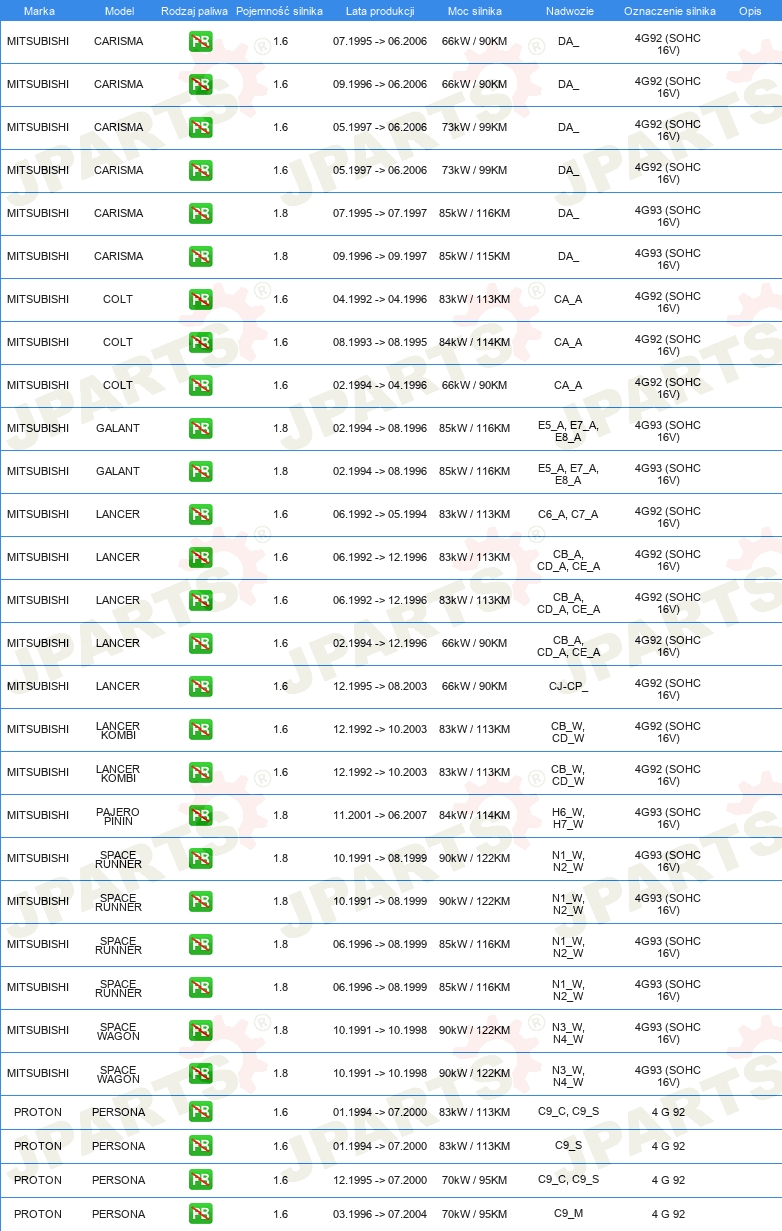Select the date cell 12.1995 -> 08.2003
This screenshot has height=1231, width=782.
(380, 687)
